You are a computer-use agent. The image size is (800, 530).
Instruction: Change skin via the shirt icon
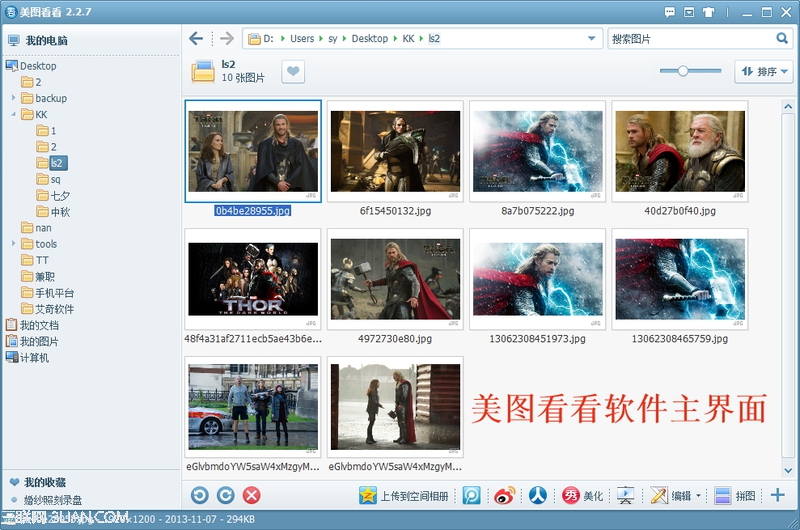pos(708,12)
